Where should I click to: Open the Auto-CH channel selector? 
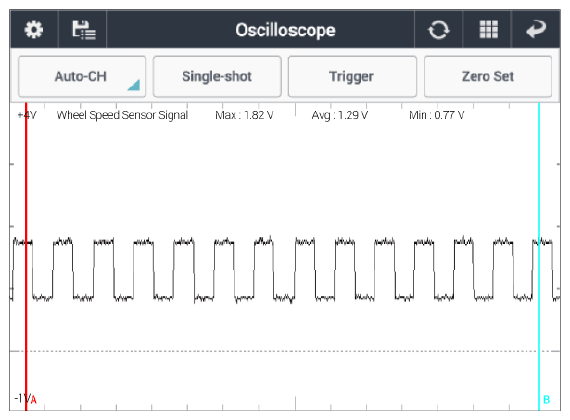click(x=82, y=76)
